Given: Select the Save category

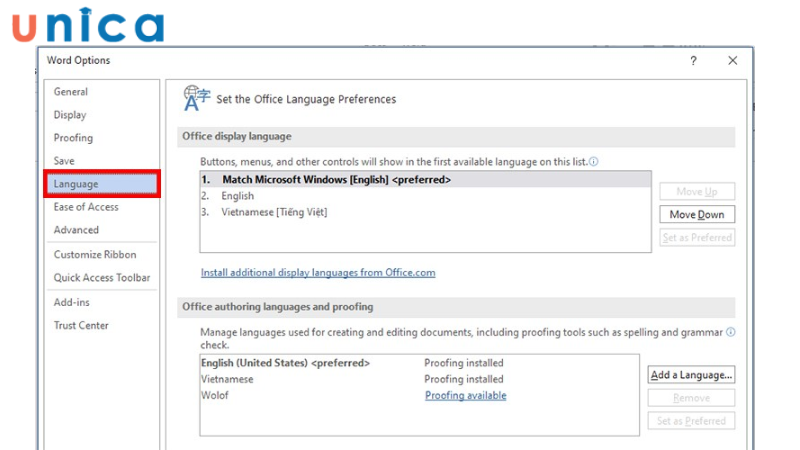Looking at the screenshot, I should (64, 161).
